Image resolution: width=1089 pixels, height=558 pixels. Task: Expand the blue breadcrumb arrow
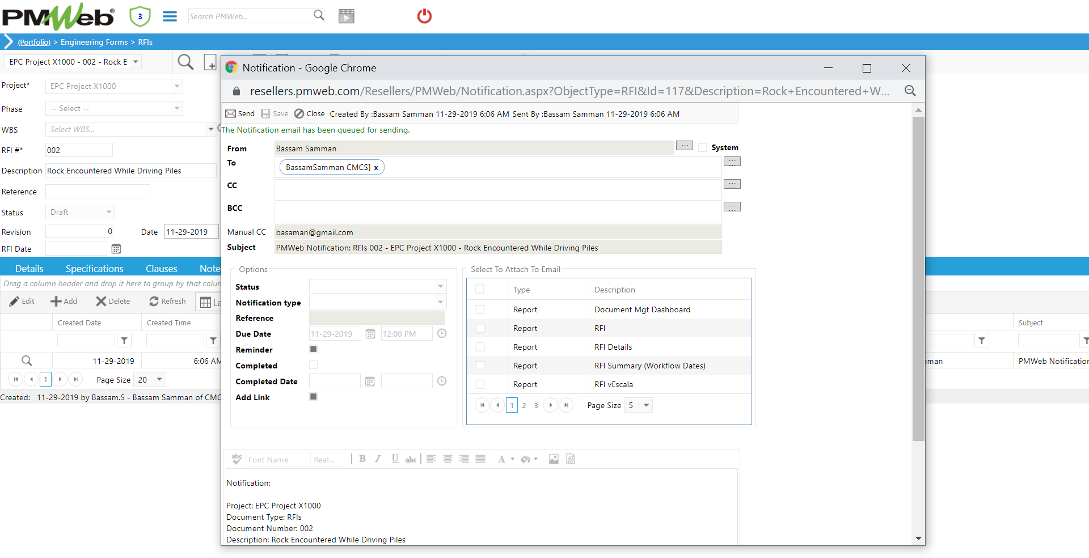pos(8,42)
